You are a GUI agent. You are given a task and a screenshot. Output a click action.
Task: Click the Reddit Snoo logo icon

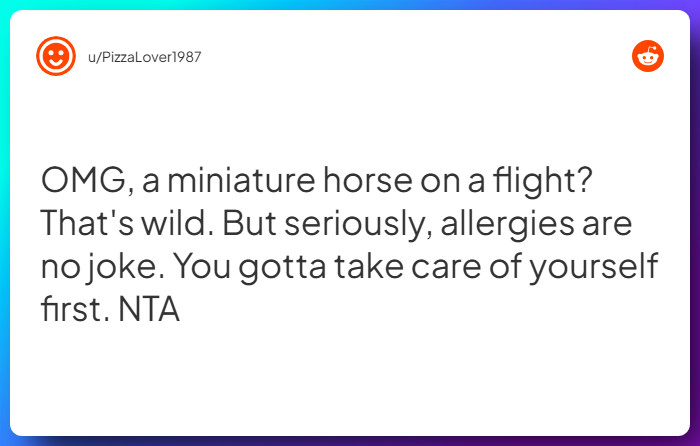pos(648,56)
